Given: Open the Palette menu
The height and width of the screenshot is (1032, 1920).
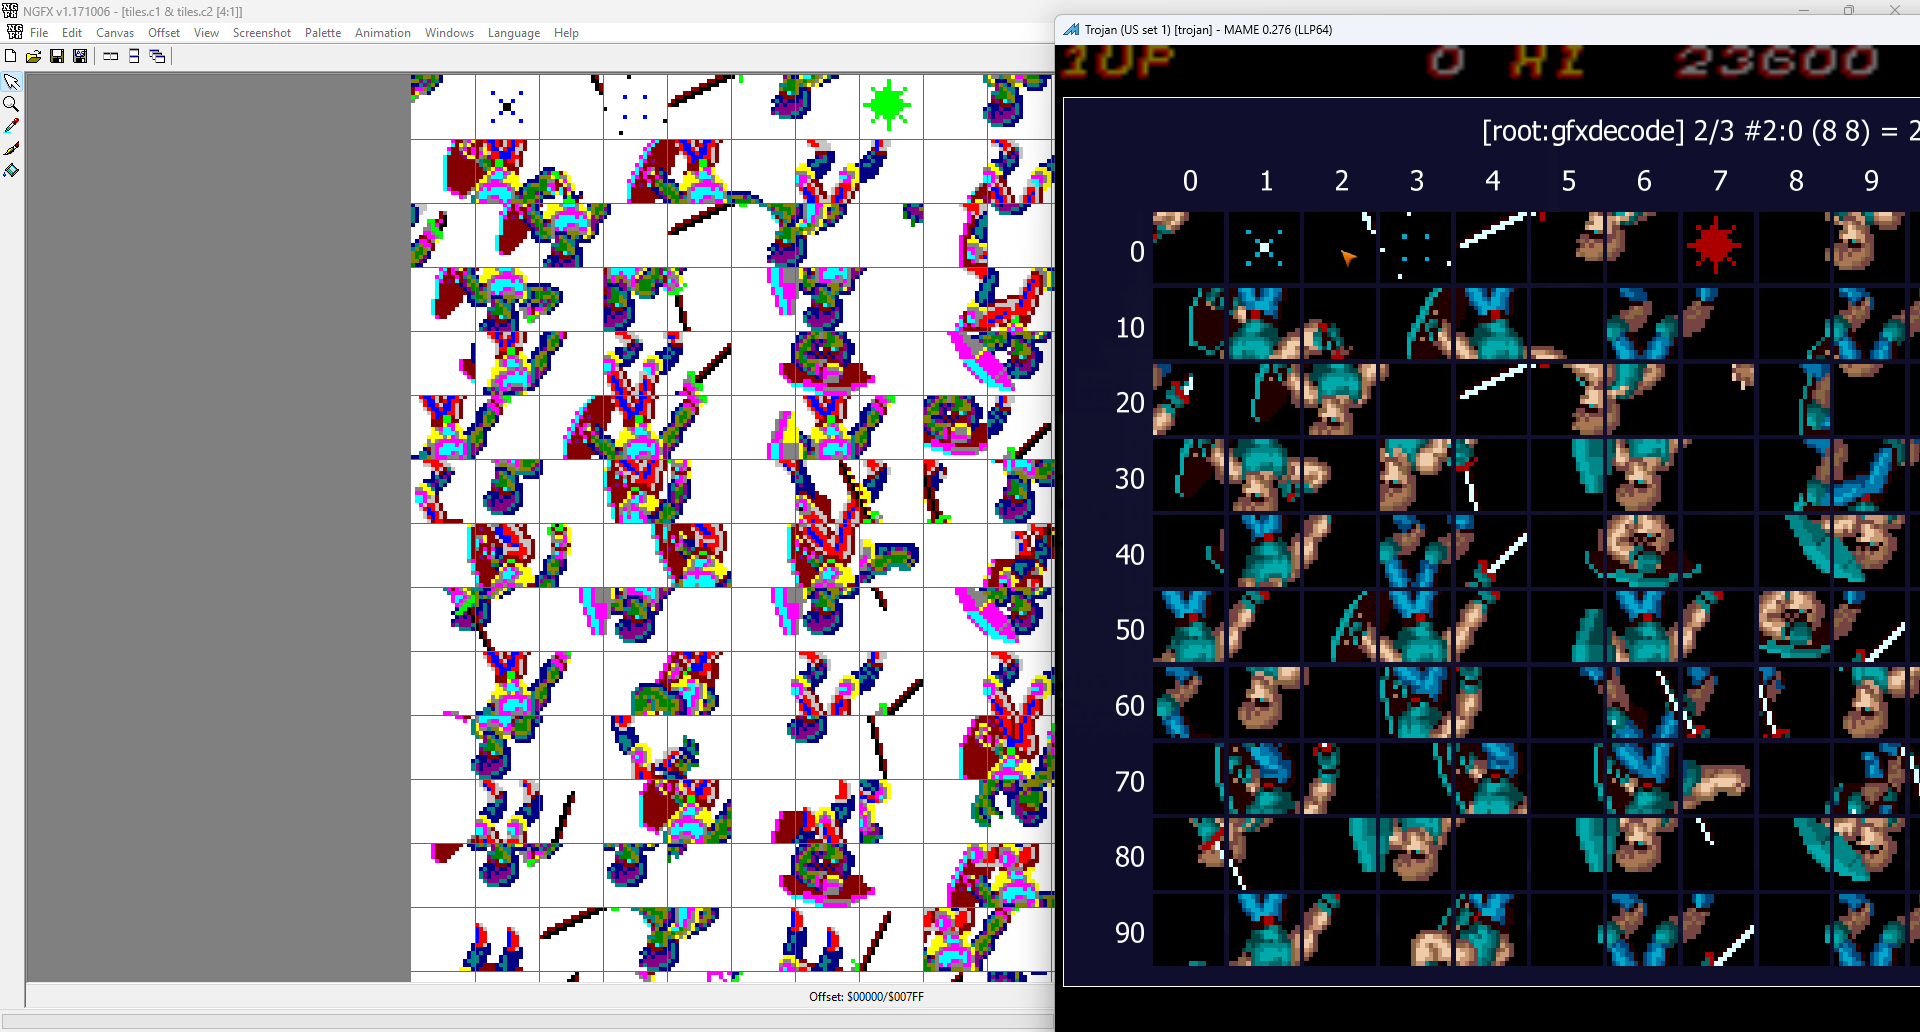Looking at the screenshot, I should (x=323, y=33).
